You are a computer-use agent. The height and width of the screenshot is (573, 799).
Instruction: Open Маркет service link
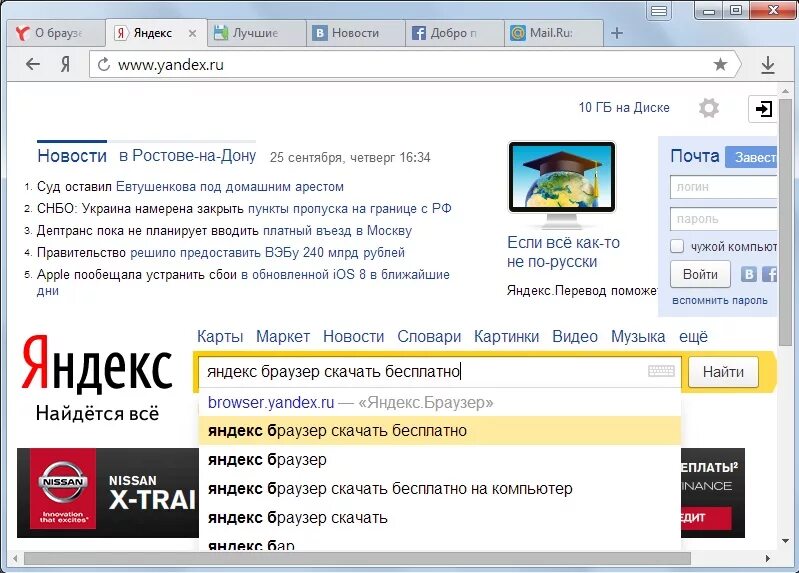tap(283, 336)
